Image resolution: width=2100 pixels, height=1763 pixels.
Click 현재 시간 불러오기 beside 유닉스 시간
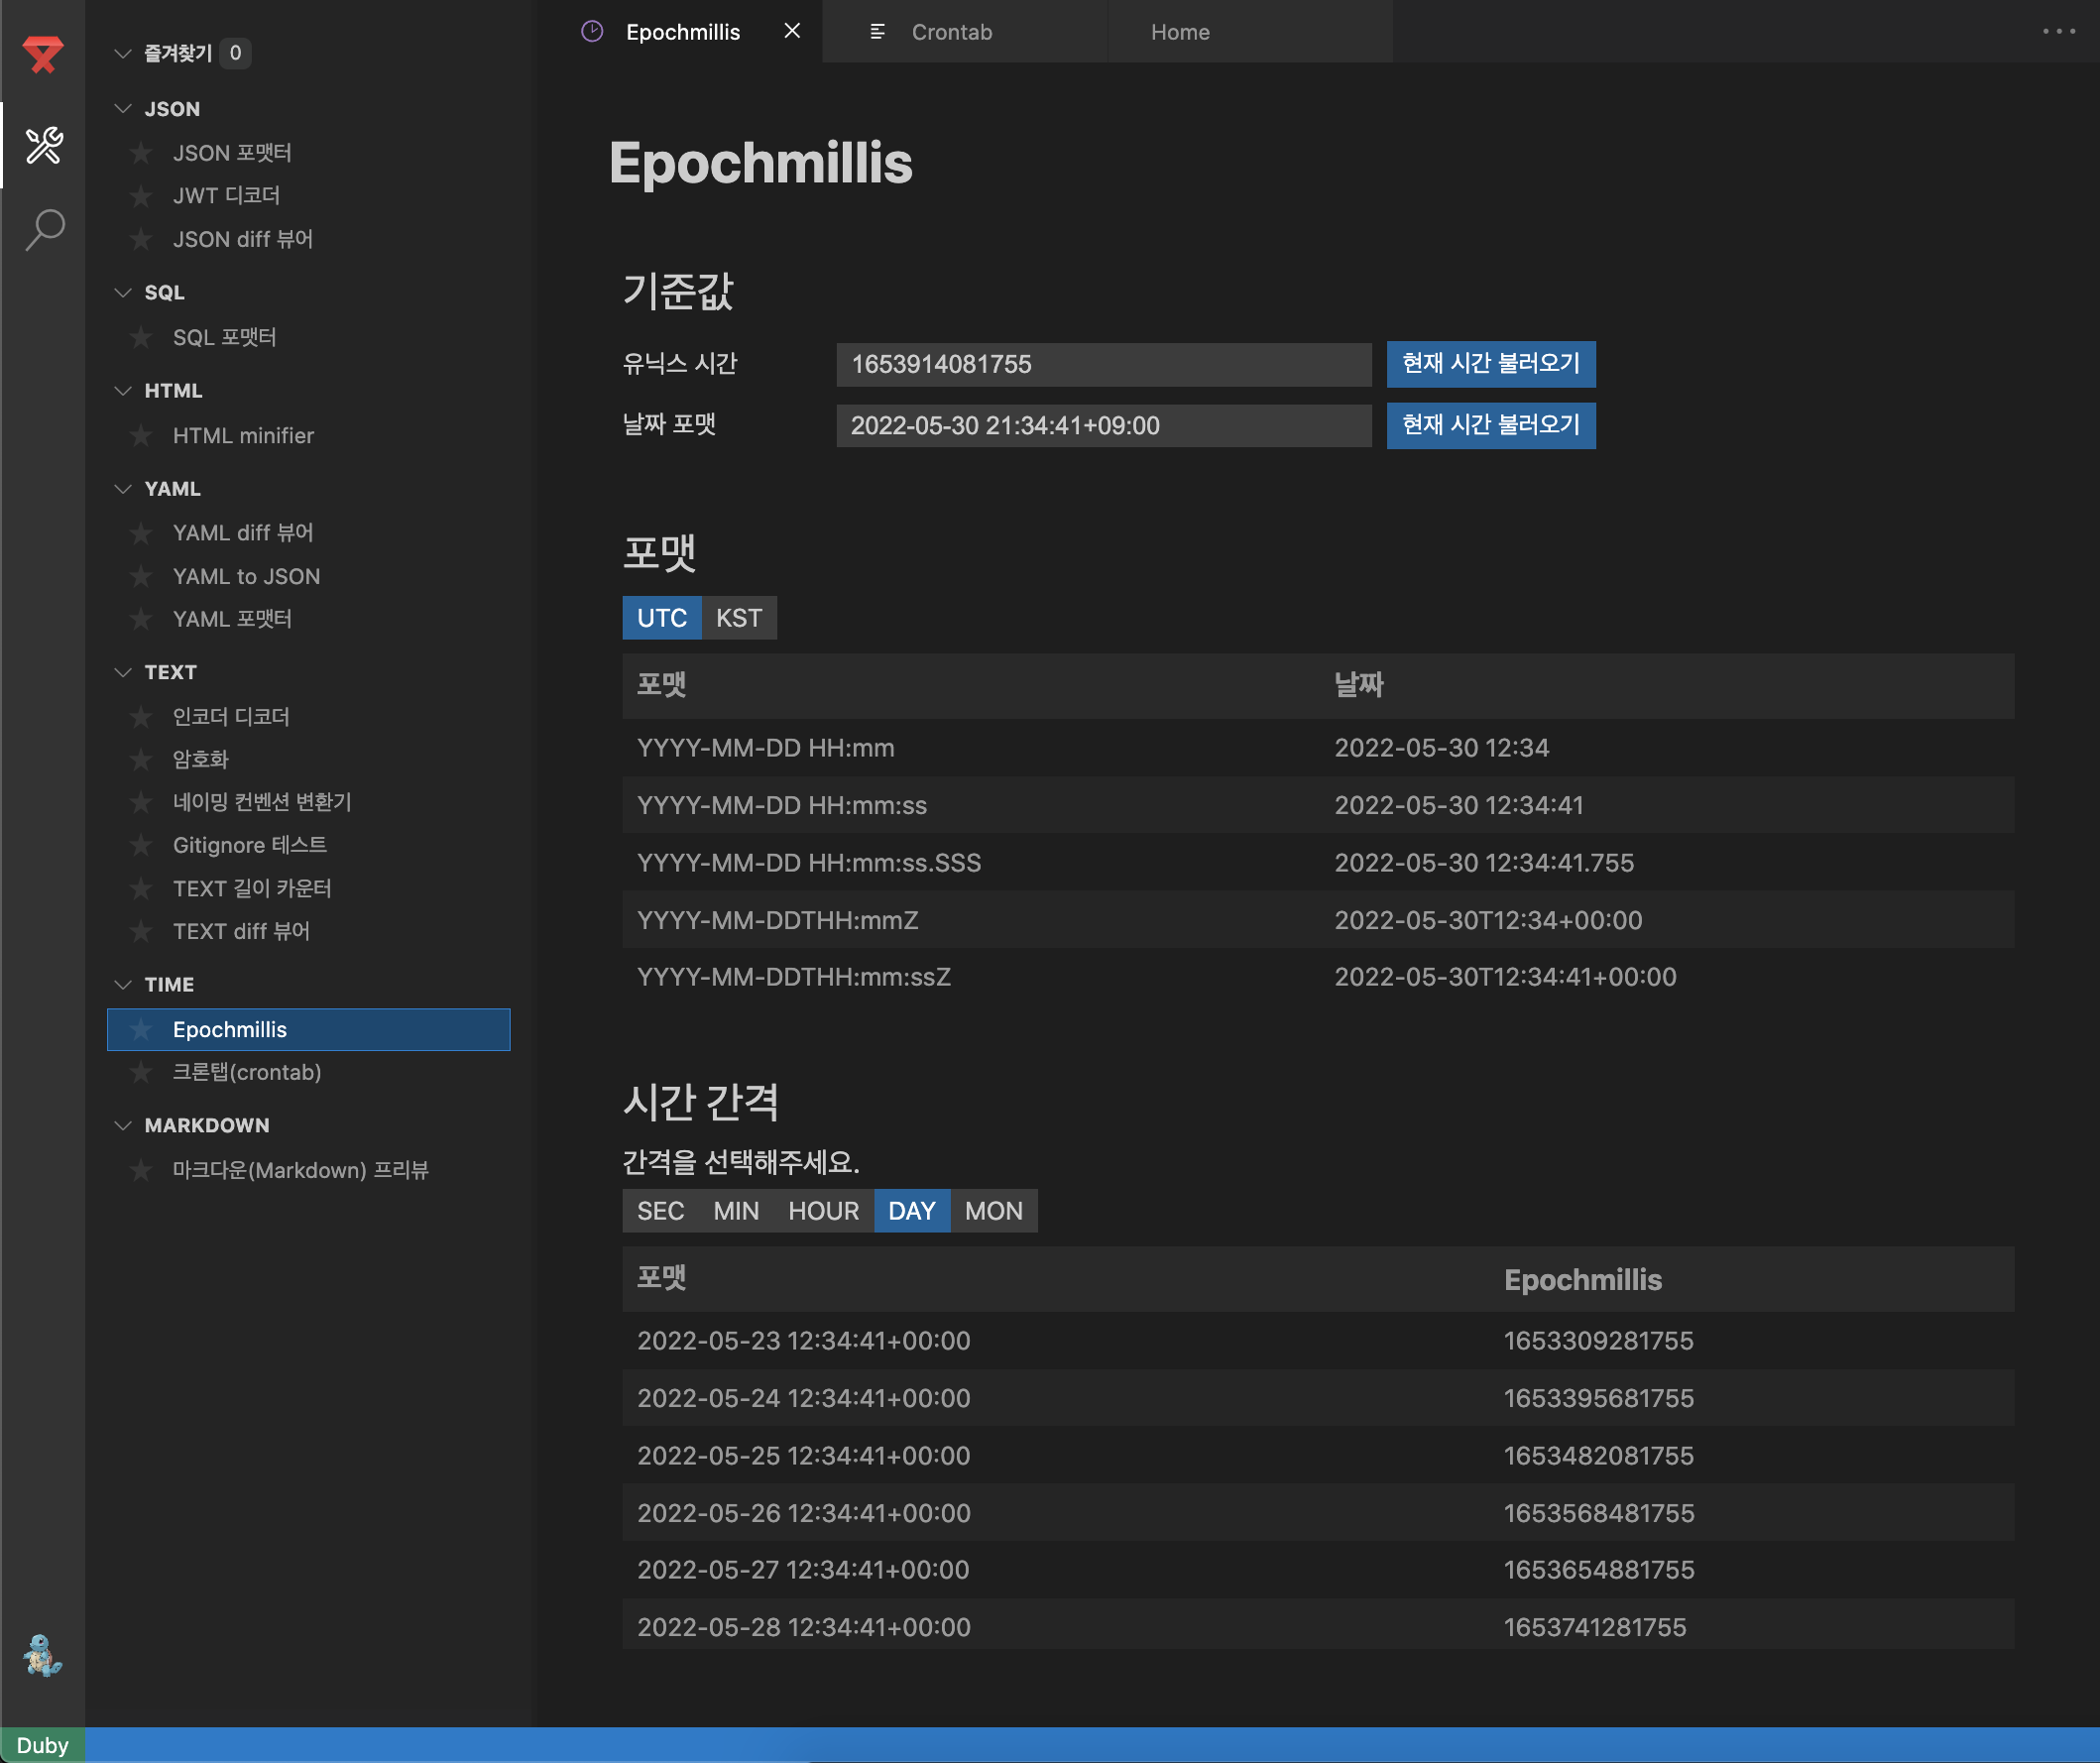1489,364
